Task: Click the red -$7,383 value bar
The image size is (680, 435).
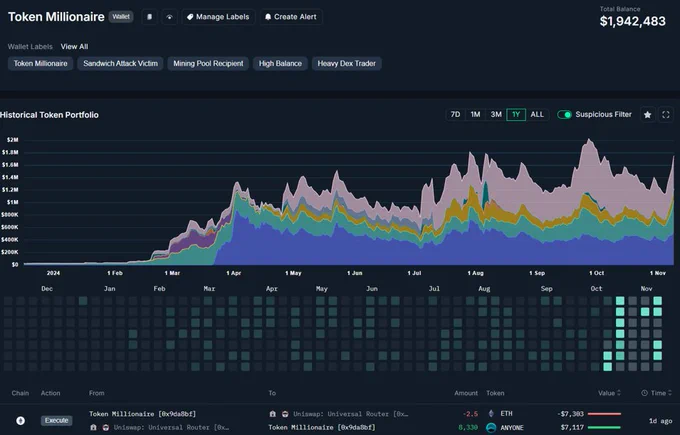Action: [x=604, y=414]
